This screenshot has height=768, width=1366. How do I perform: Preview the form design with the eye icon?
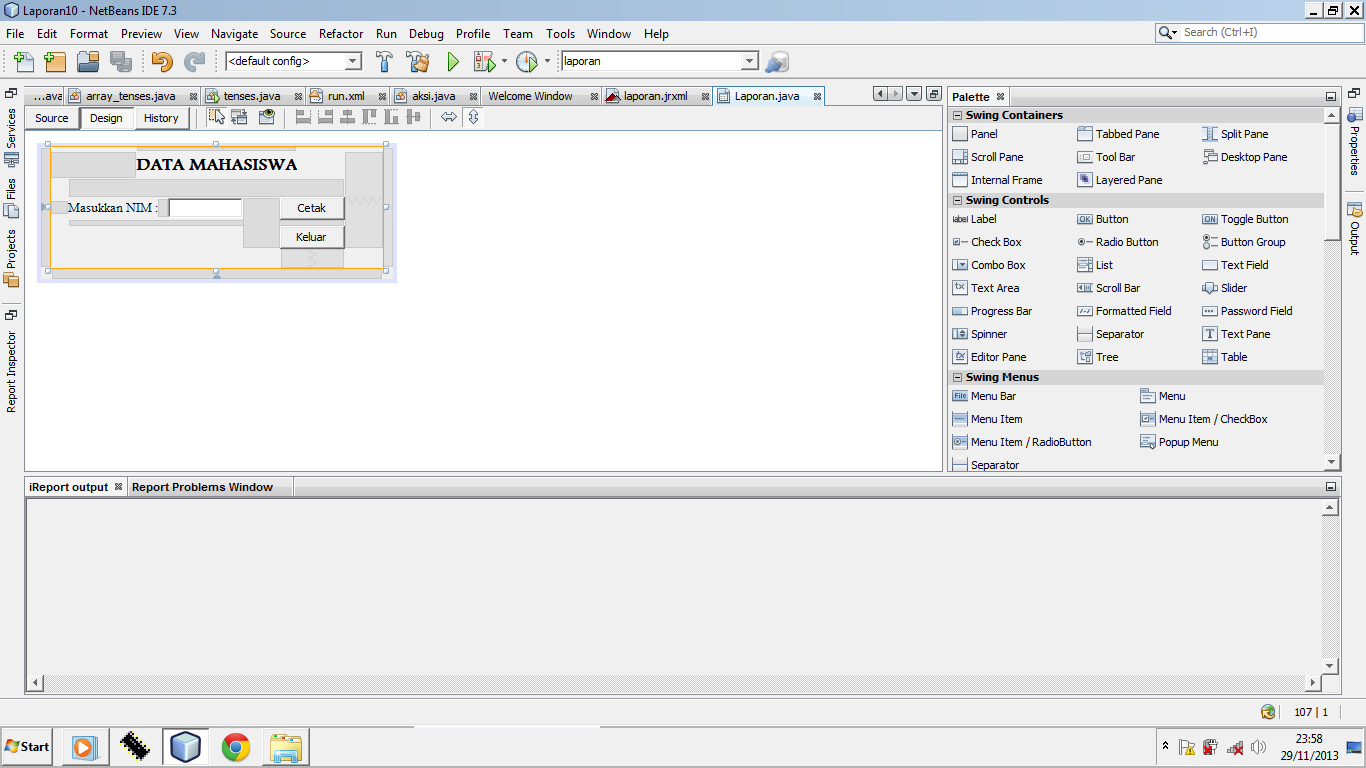click(x=265, y=117)
